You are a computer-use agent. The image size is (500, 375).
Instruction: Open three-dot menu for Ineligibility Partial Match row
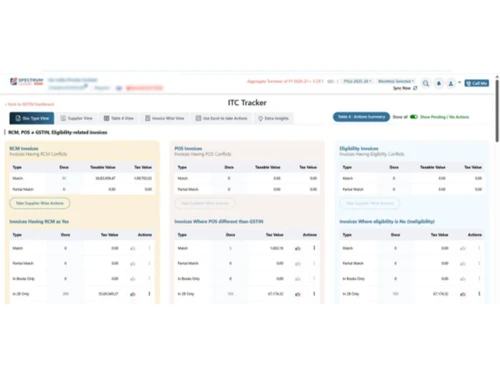tap(479, 263)
